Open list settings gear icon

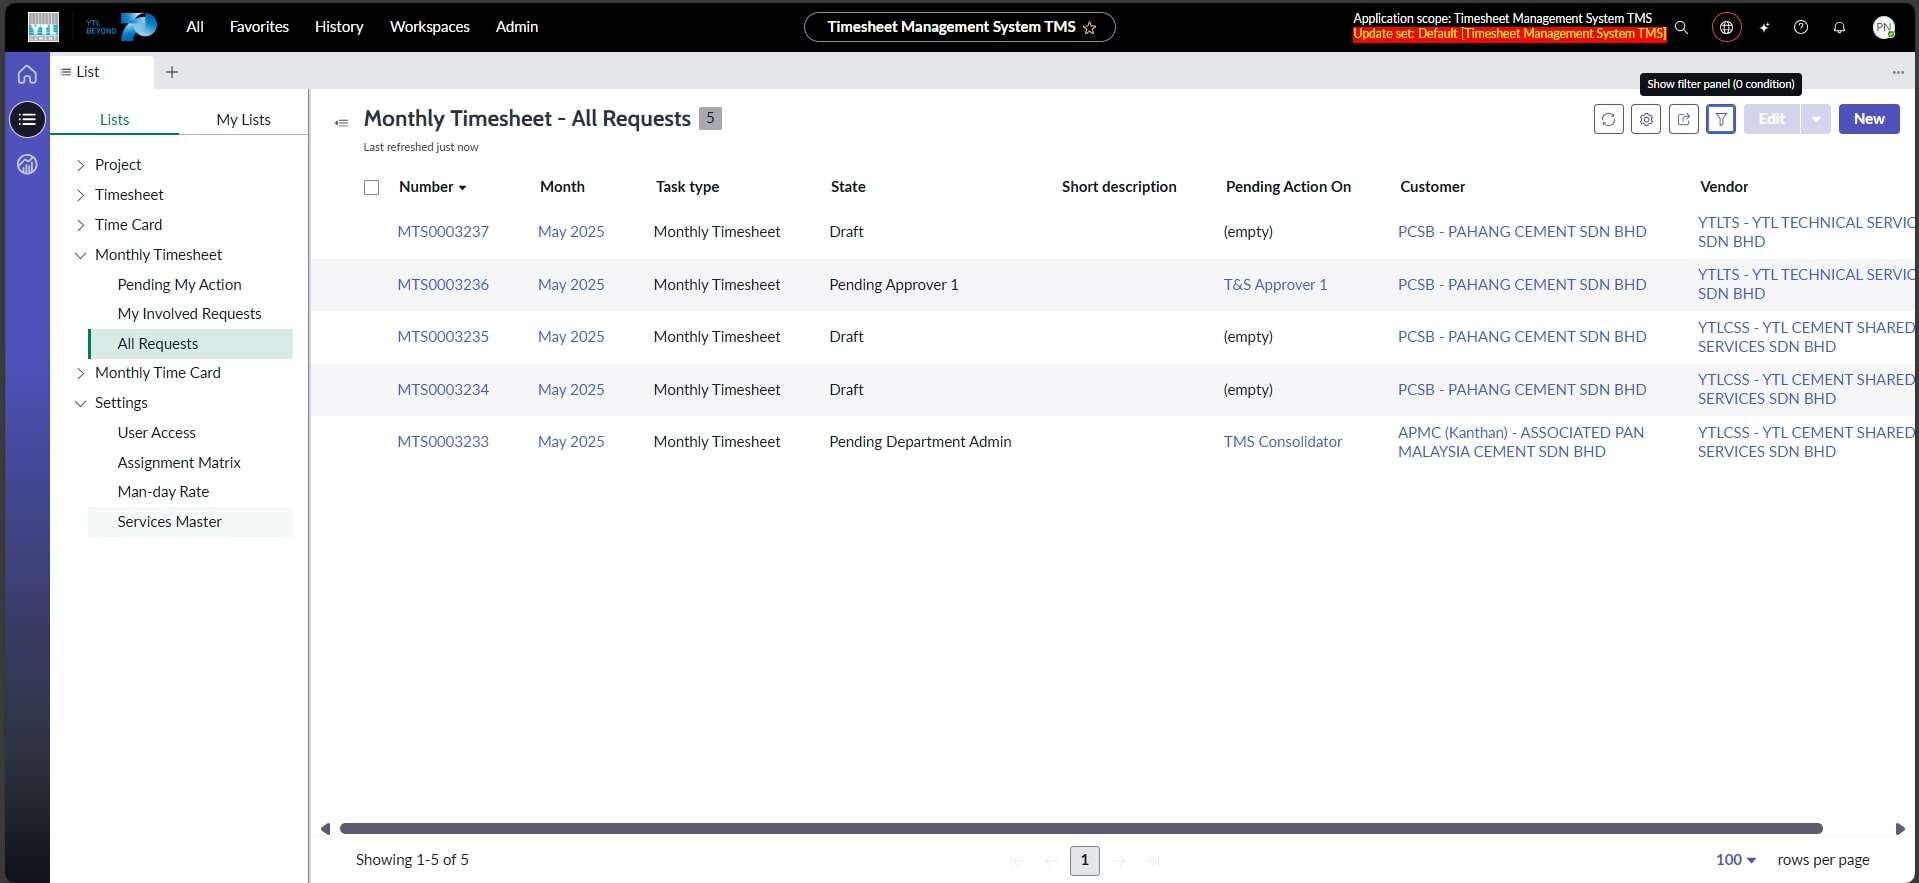1646,119
